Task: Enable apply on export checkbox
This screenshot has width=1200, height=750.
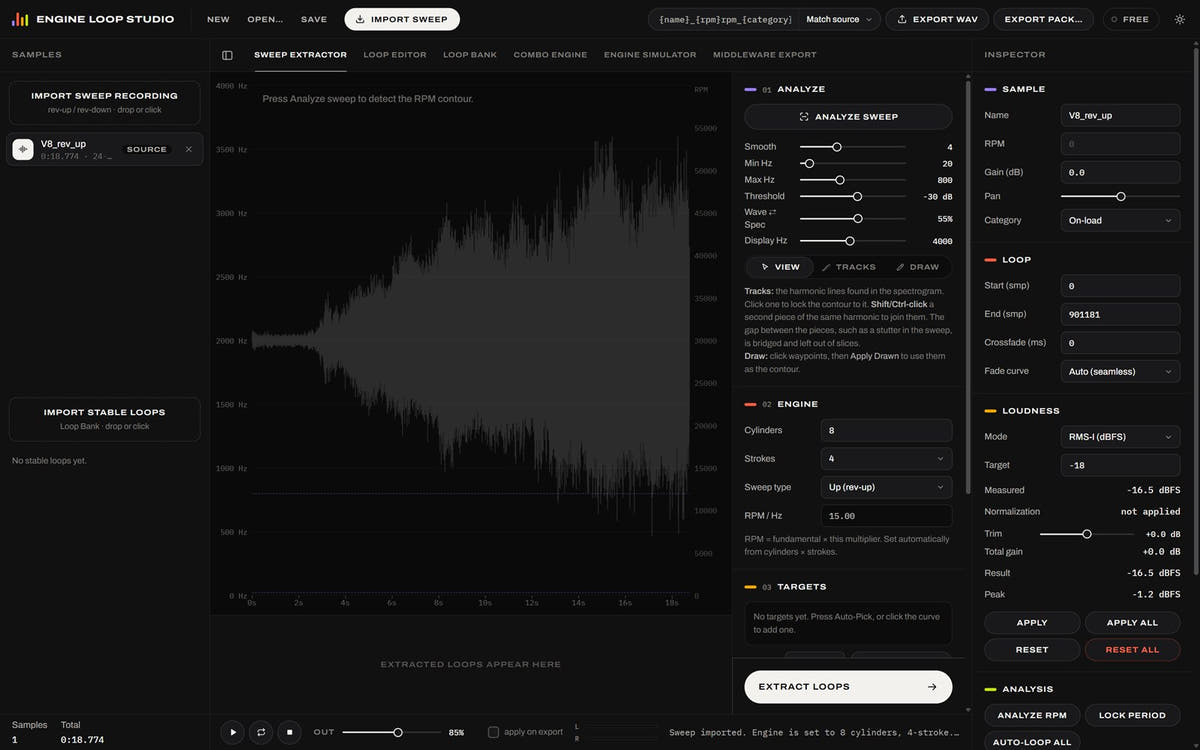Action: (493, 732)
